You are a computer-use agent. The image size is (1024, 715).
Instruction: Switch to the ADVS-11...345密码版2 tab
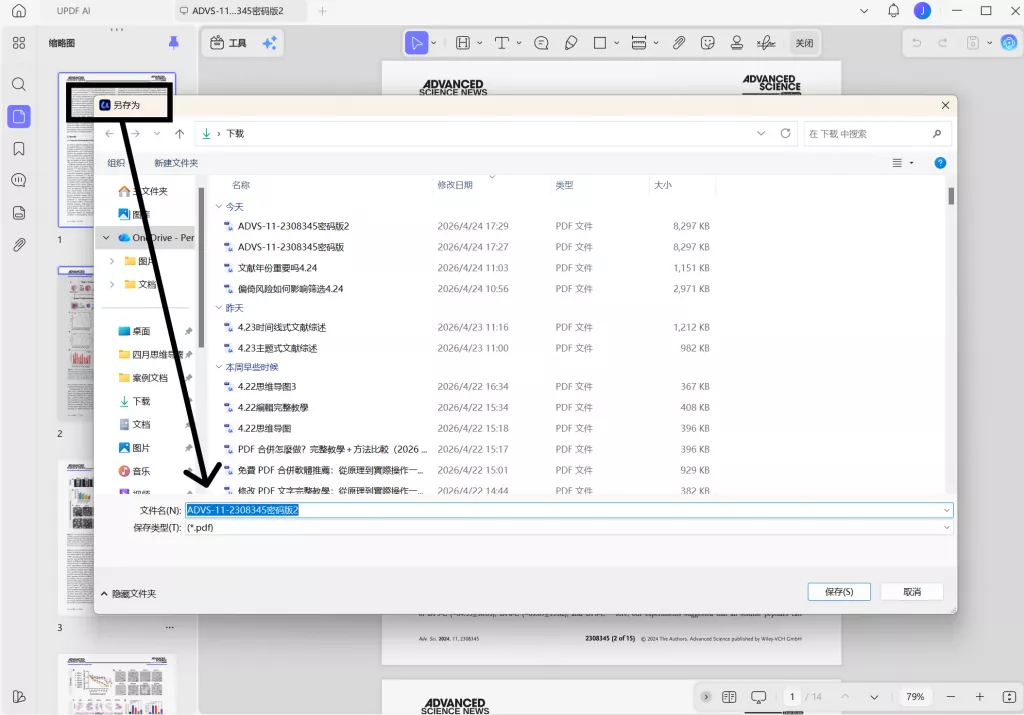click(x=238, y=10)
